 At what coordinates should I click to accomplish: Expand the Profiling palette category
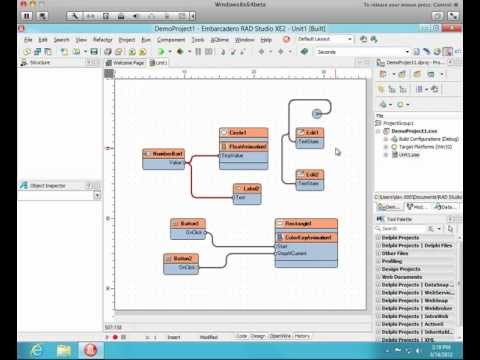click(x=378, y=261)
